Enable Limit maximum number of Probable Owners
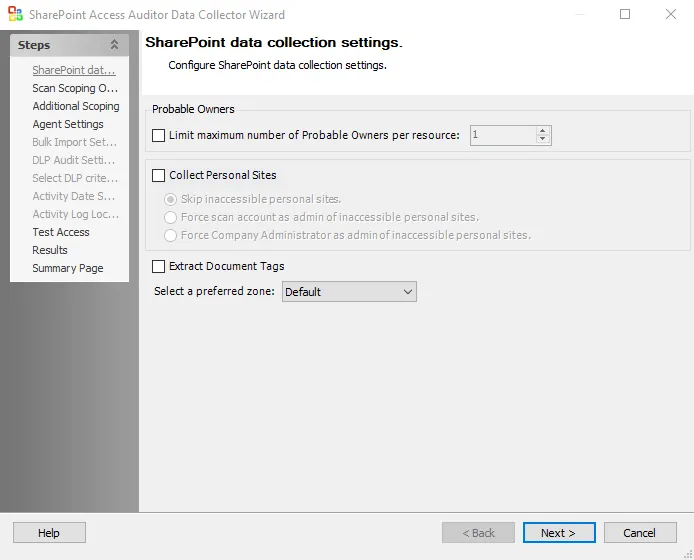The height and width of the screenshot is (560, 694). (158, 135)
